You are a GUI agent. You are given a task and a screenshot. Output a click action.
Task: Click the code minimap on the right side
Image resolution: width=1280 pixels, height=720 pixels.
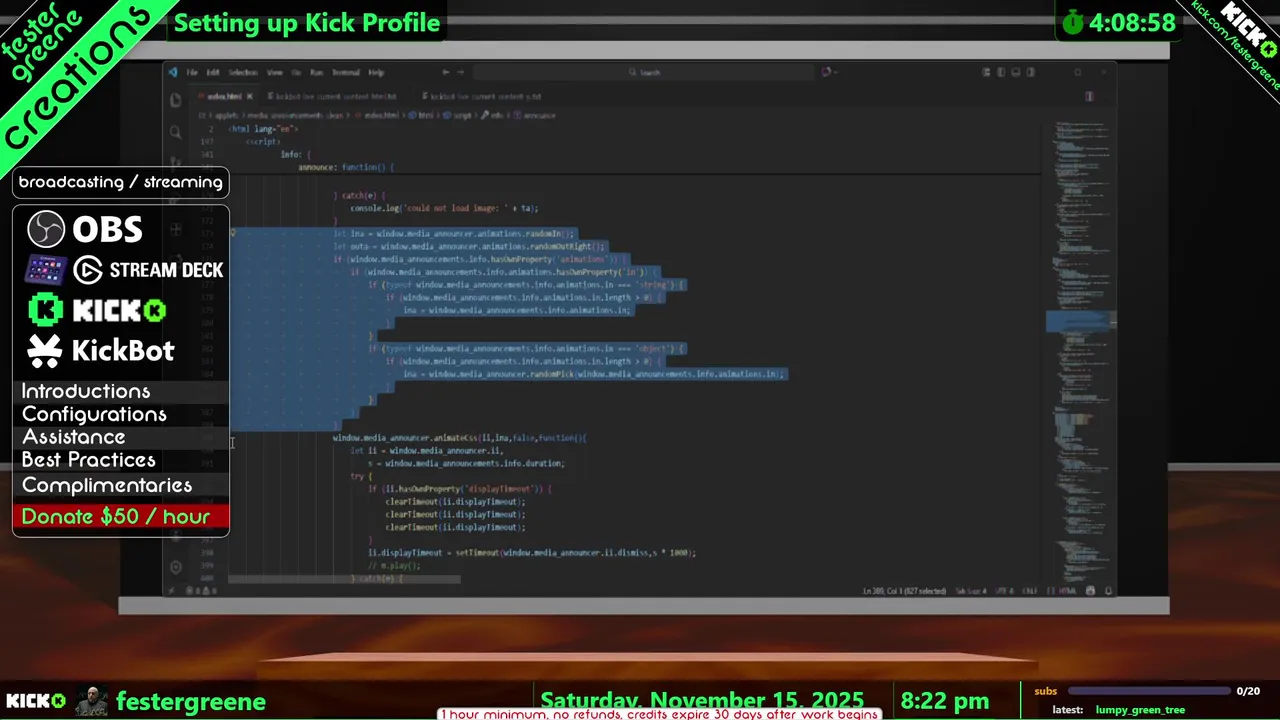pyautogui.click(x=1080, y=350)
